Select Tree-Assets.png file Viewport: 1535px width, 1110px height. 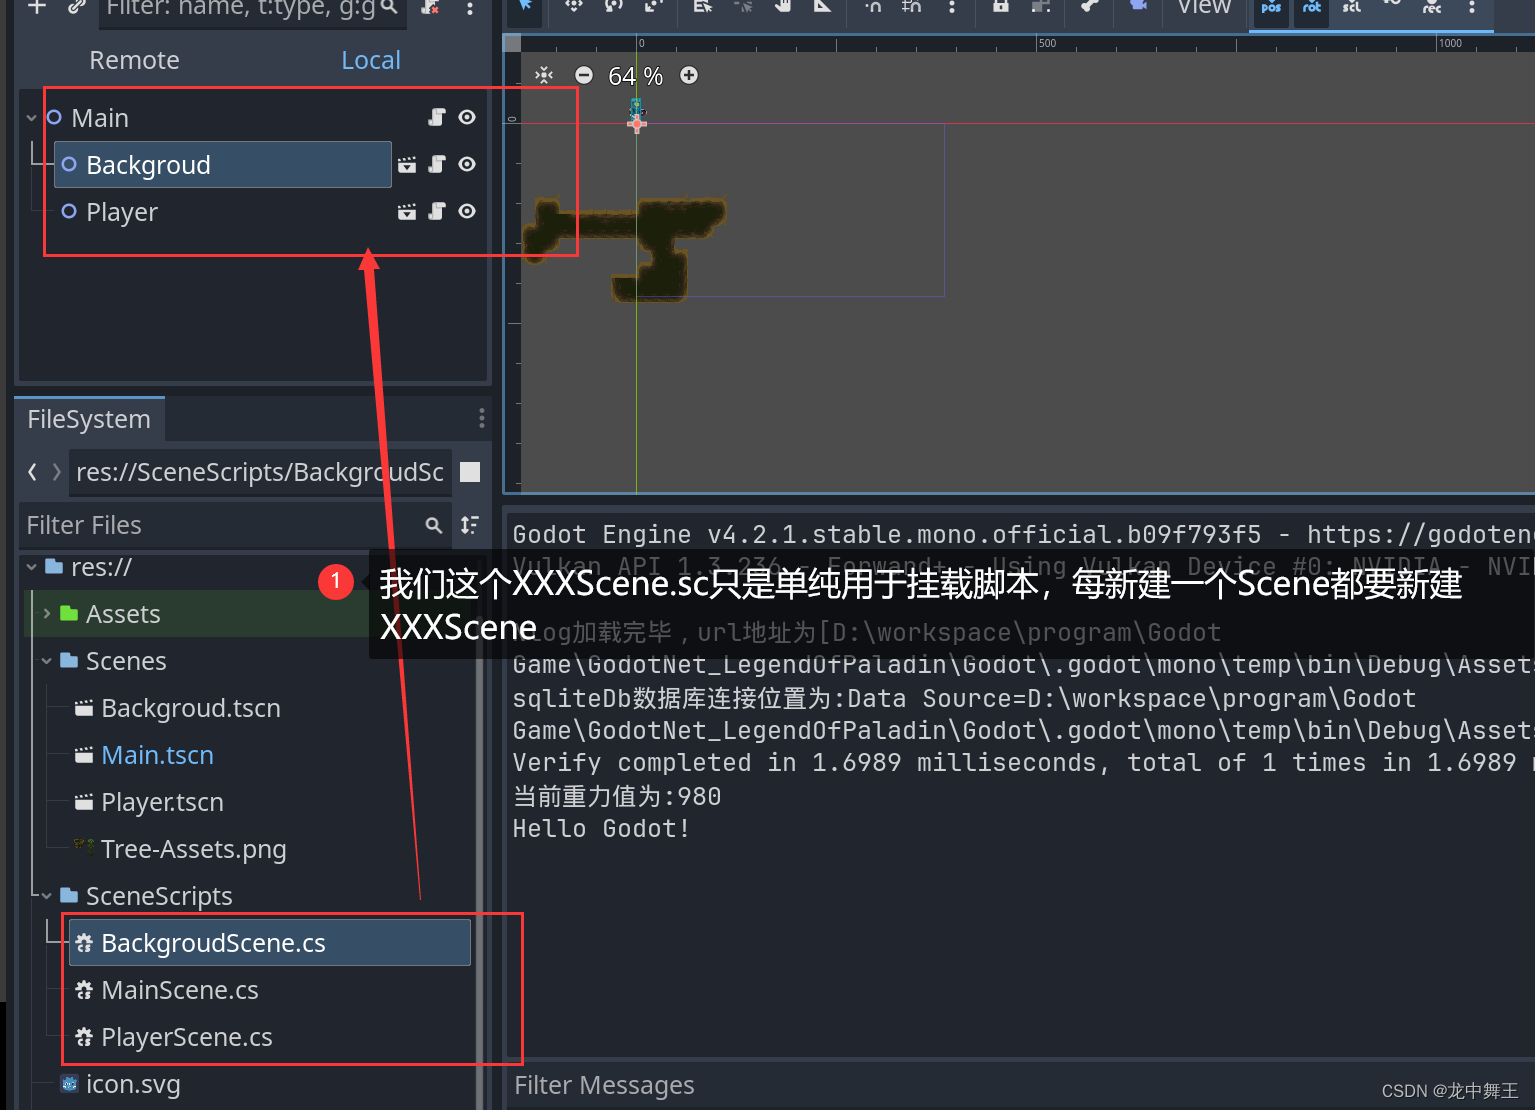pyautogui.click(x=193, y=849)
